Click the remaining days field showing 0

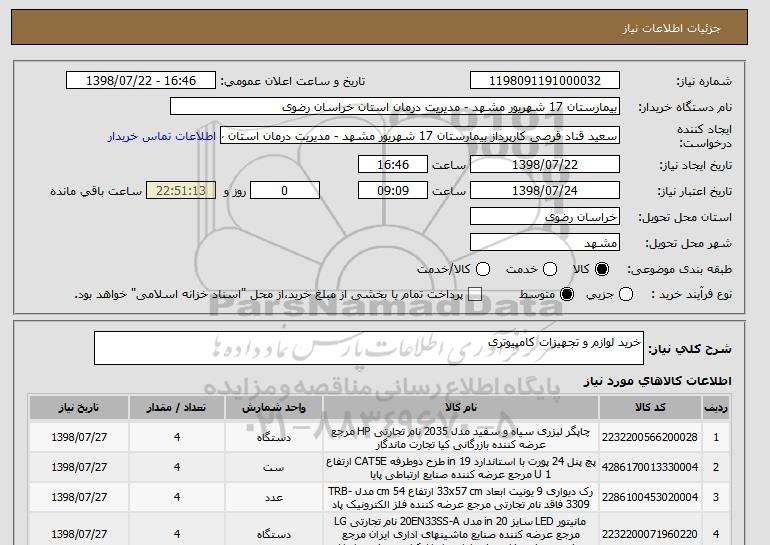pos(285,191)
